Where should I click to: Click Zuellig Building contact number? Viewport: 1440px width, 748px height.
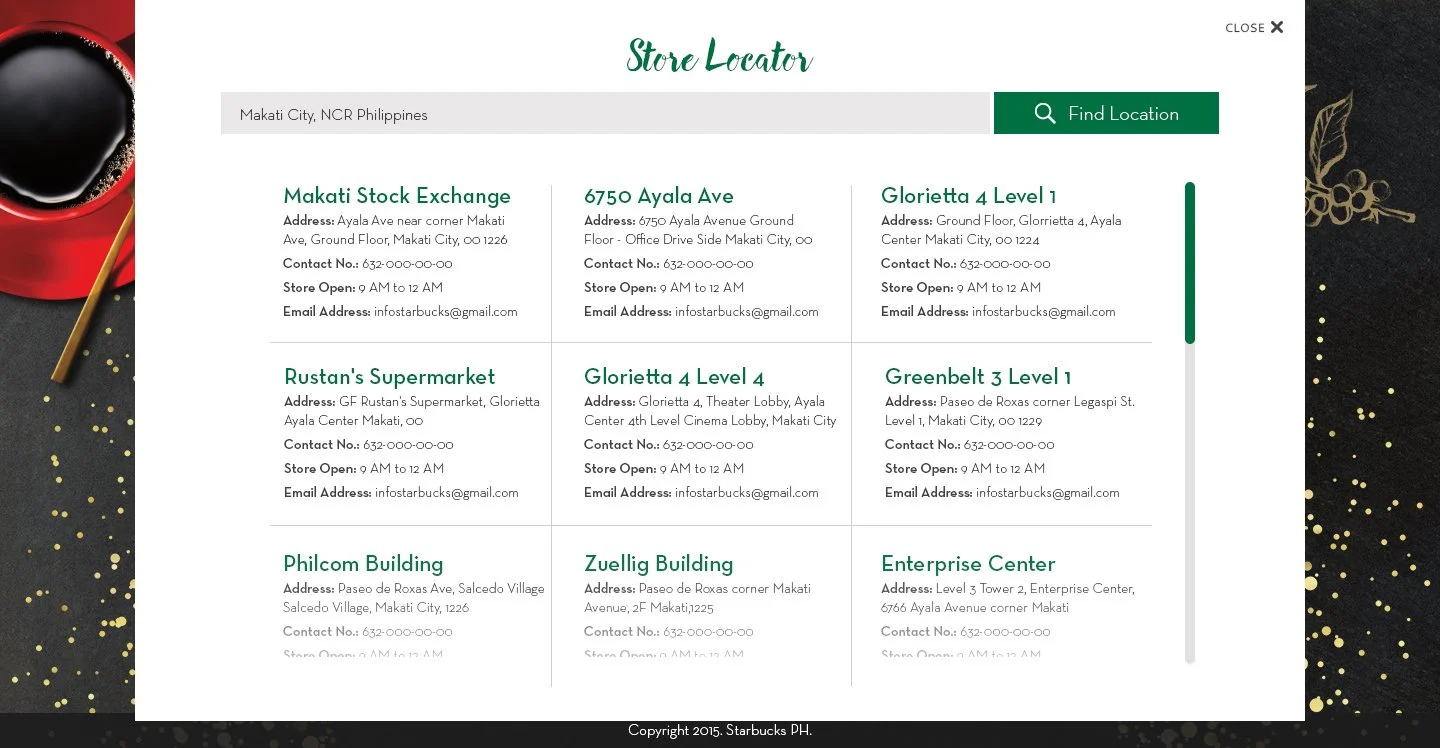(x=669, y=632)
